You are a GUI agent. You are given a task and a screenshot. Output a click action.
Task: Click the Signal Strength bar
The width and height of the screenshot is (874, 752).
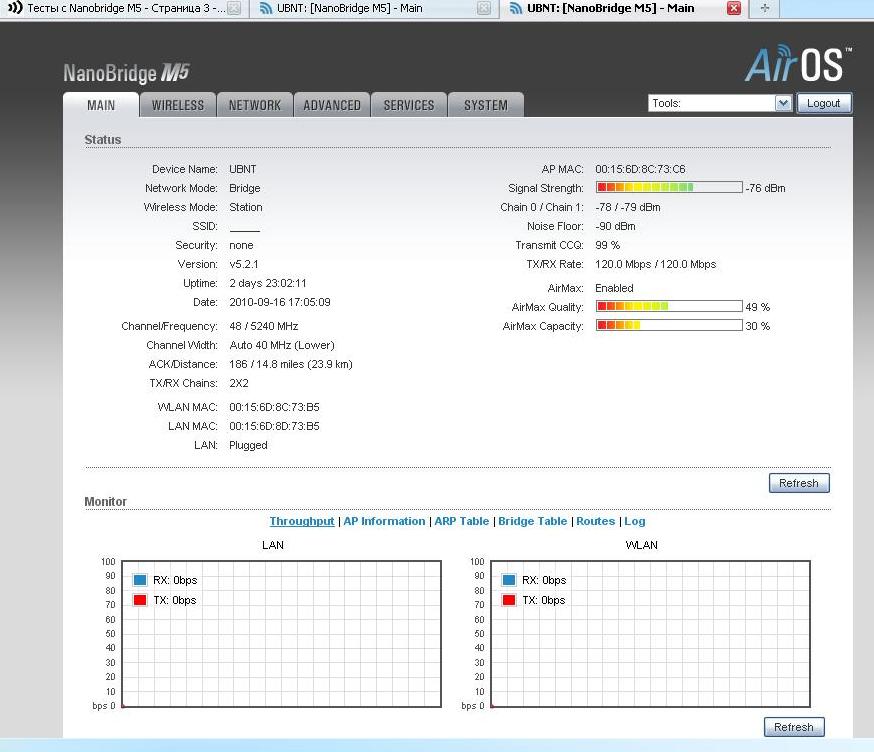pyautogui.click(x=669, y=187)
